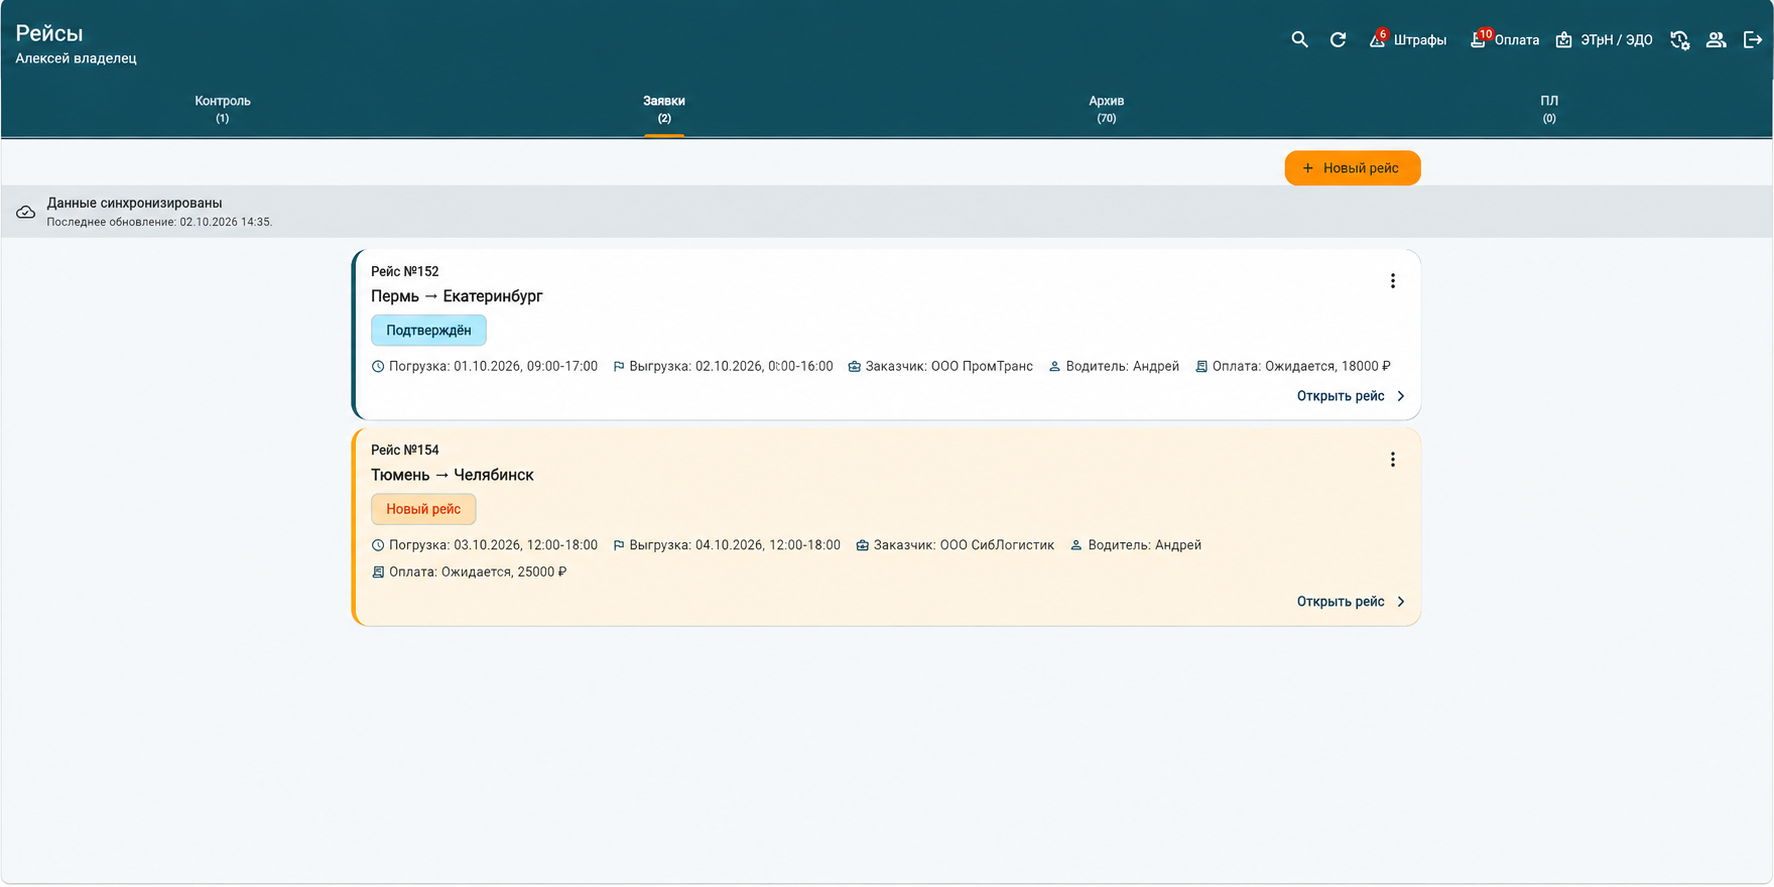Open the history settings clock-gear icon
This screenshot has height=887, width=1774.
[x=1680, y=40]
